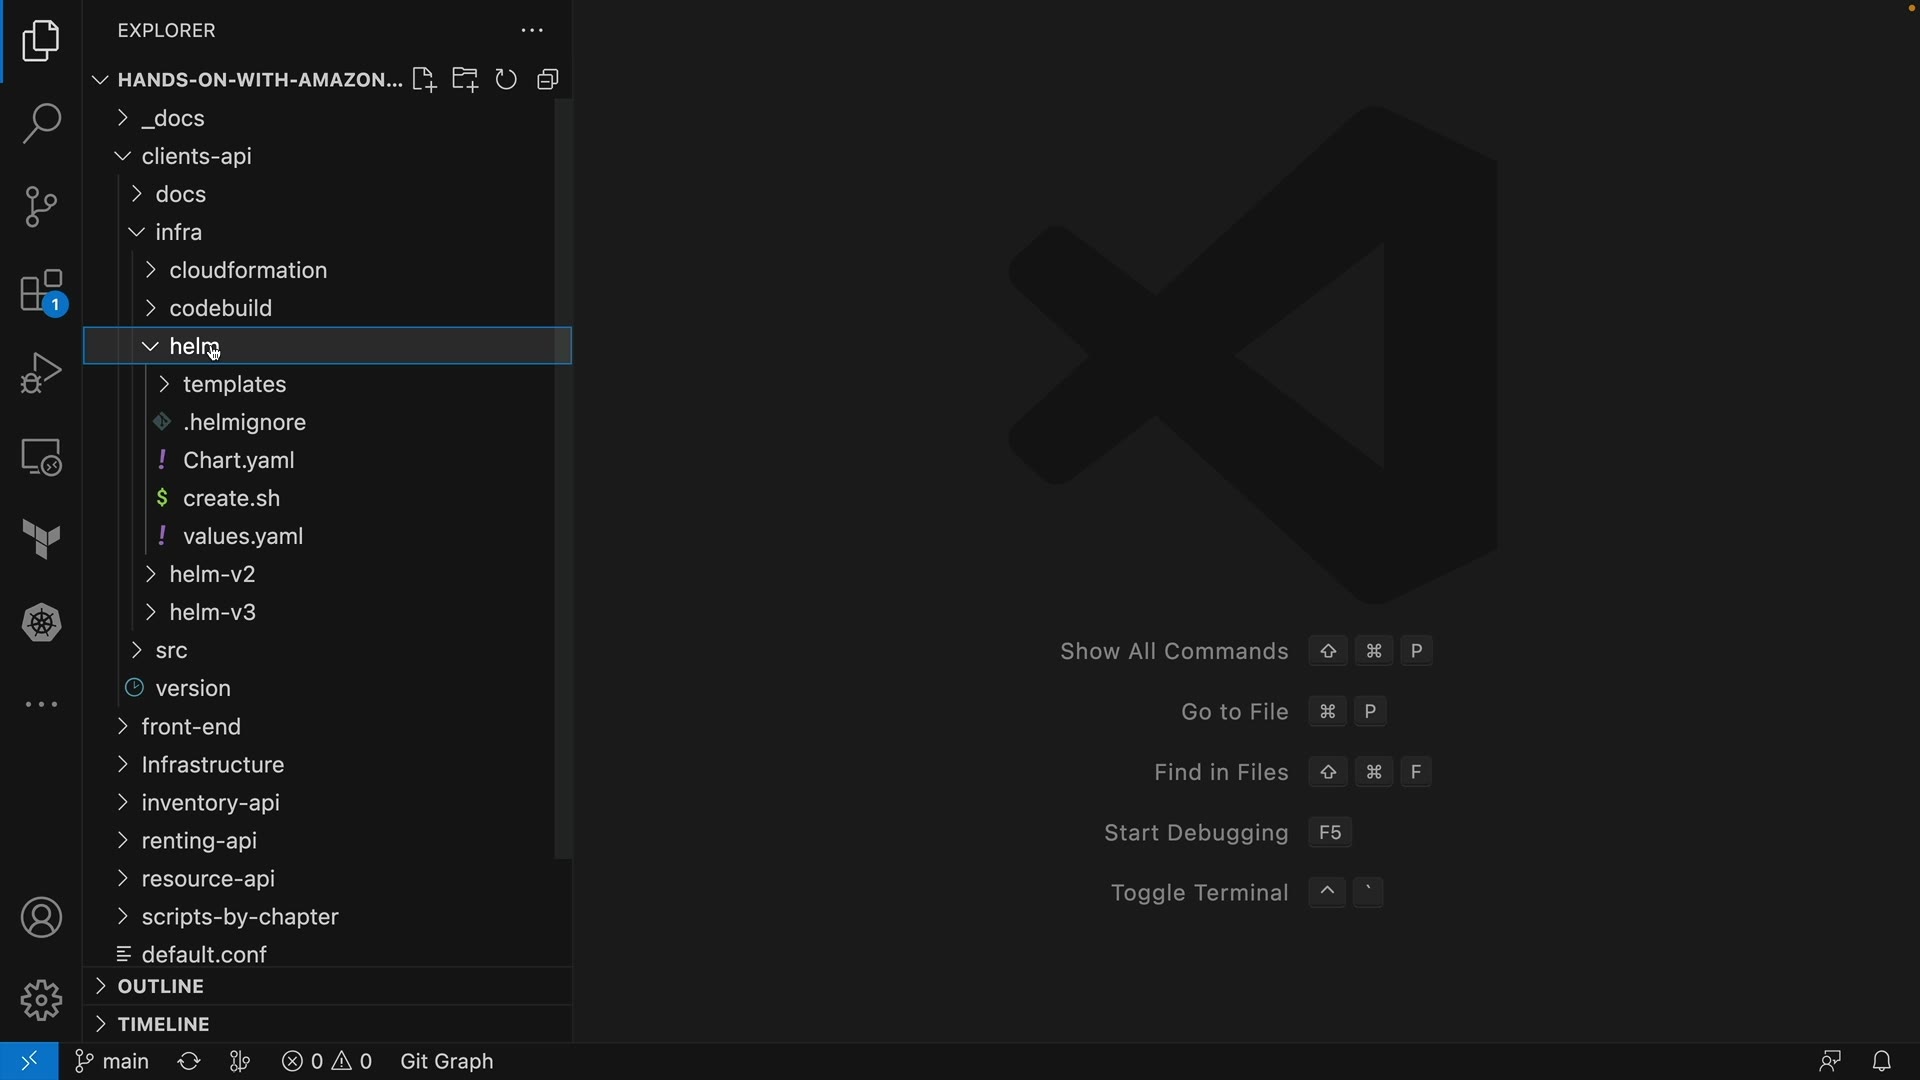Click the New Folder icon in explorer header
The width and height of the screenshot is (1920, 1080).
[465, 80]
